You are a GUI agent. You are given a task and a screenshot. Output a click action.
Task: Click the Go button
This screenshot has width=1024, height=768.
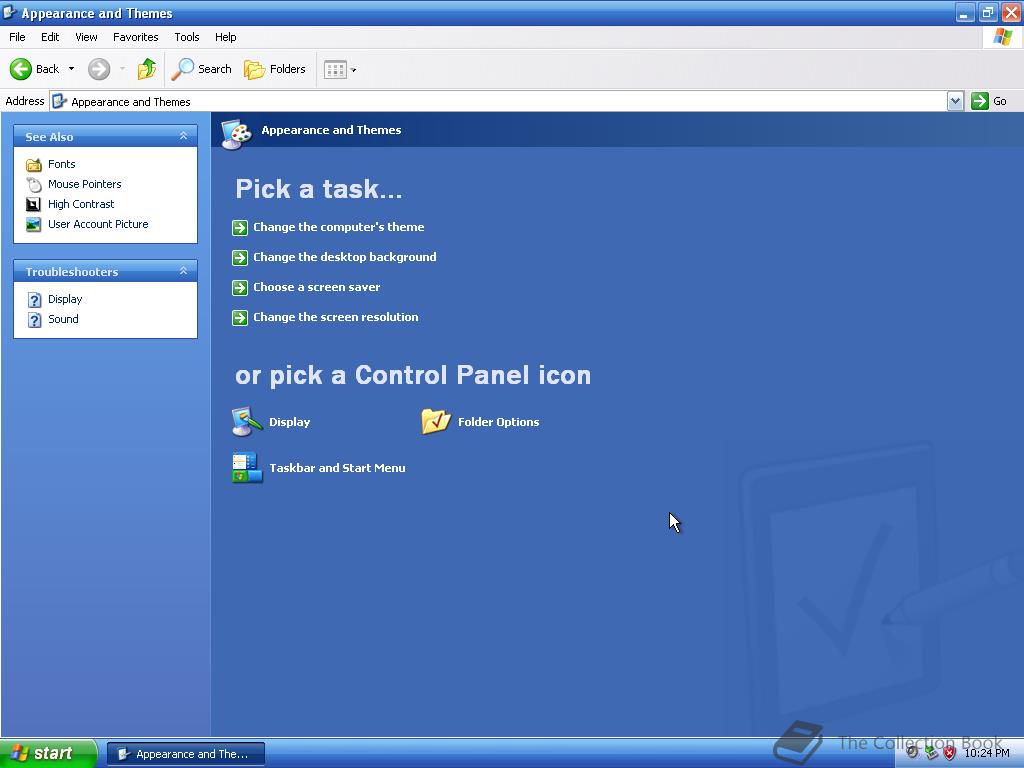point(989,101)
